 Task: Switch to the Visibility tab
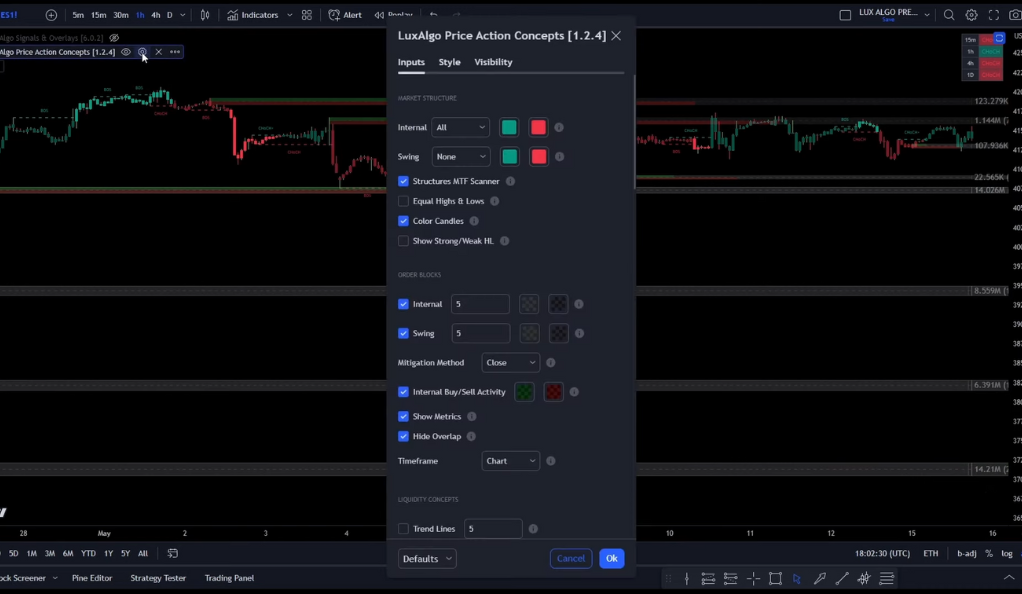click(493, 62)
